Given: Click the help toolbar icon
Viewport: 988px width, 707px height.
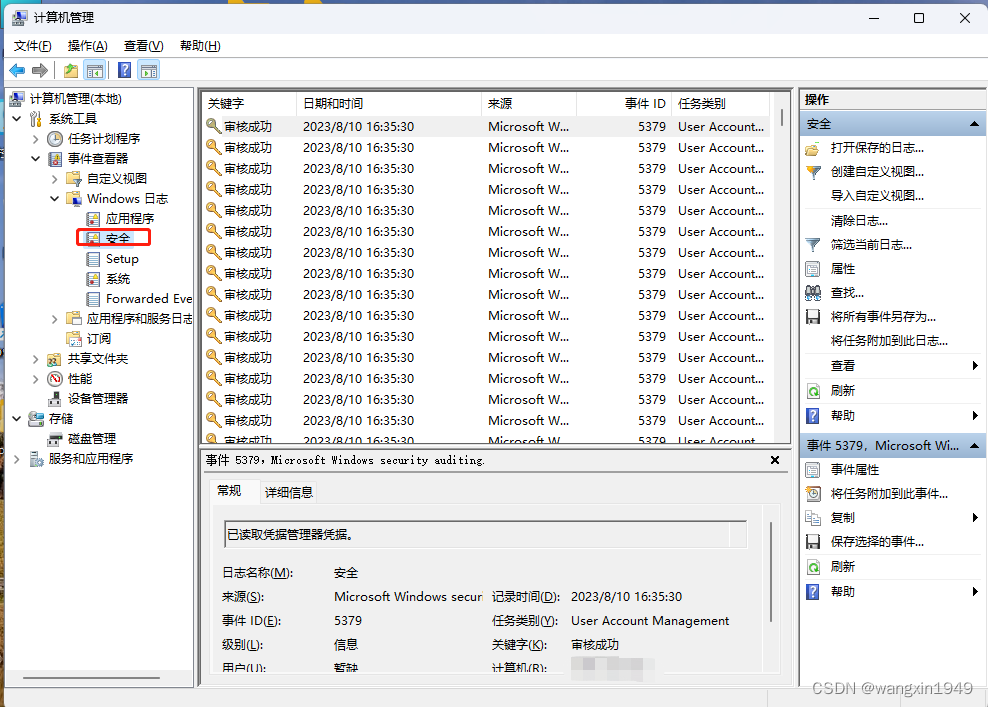Looking at the screenshot, I should point(122,70).
